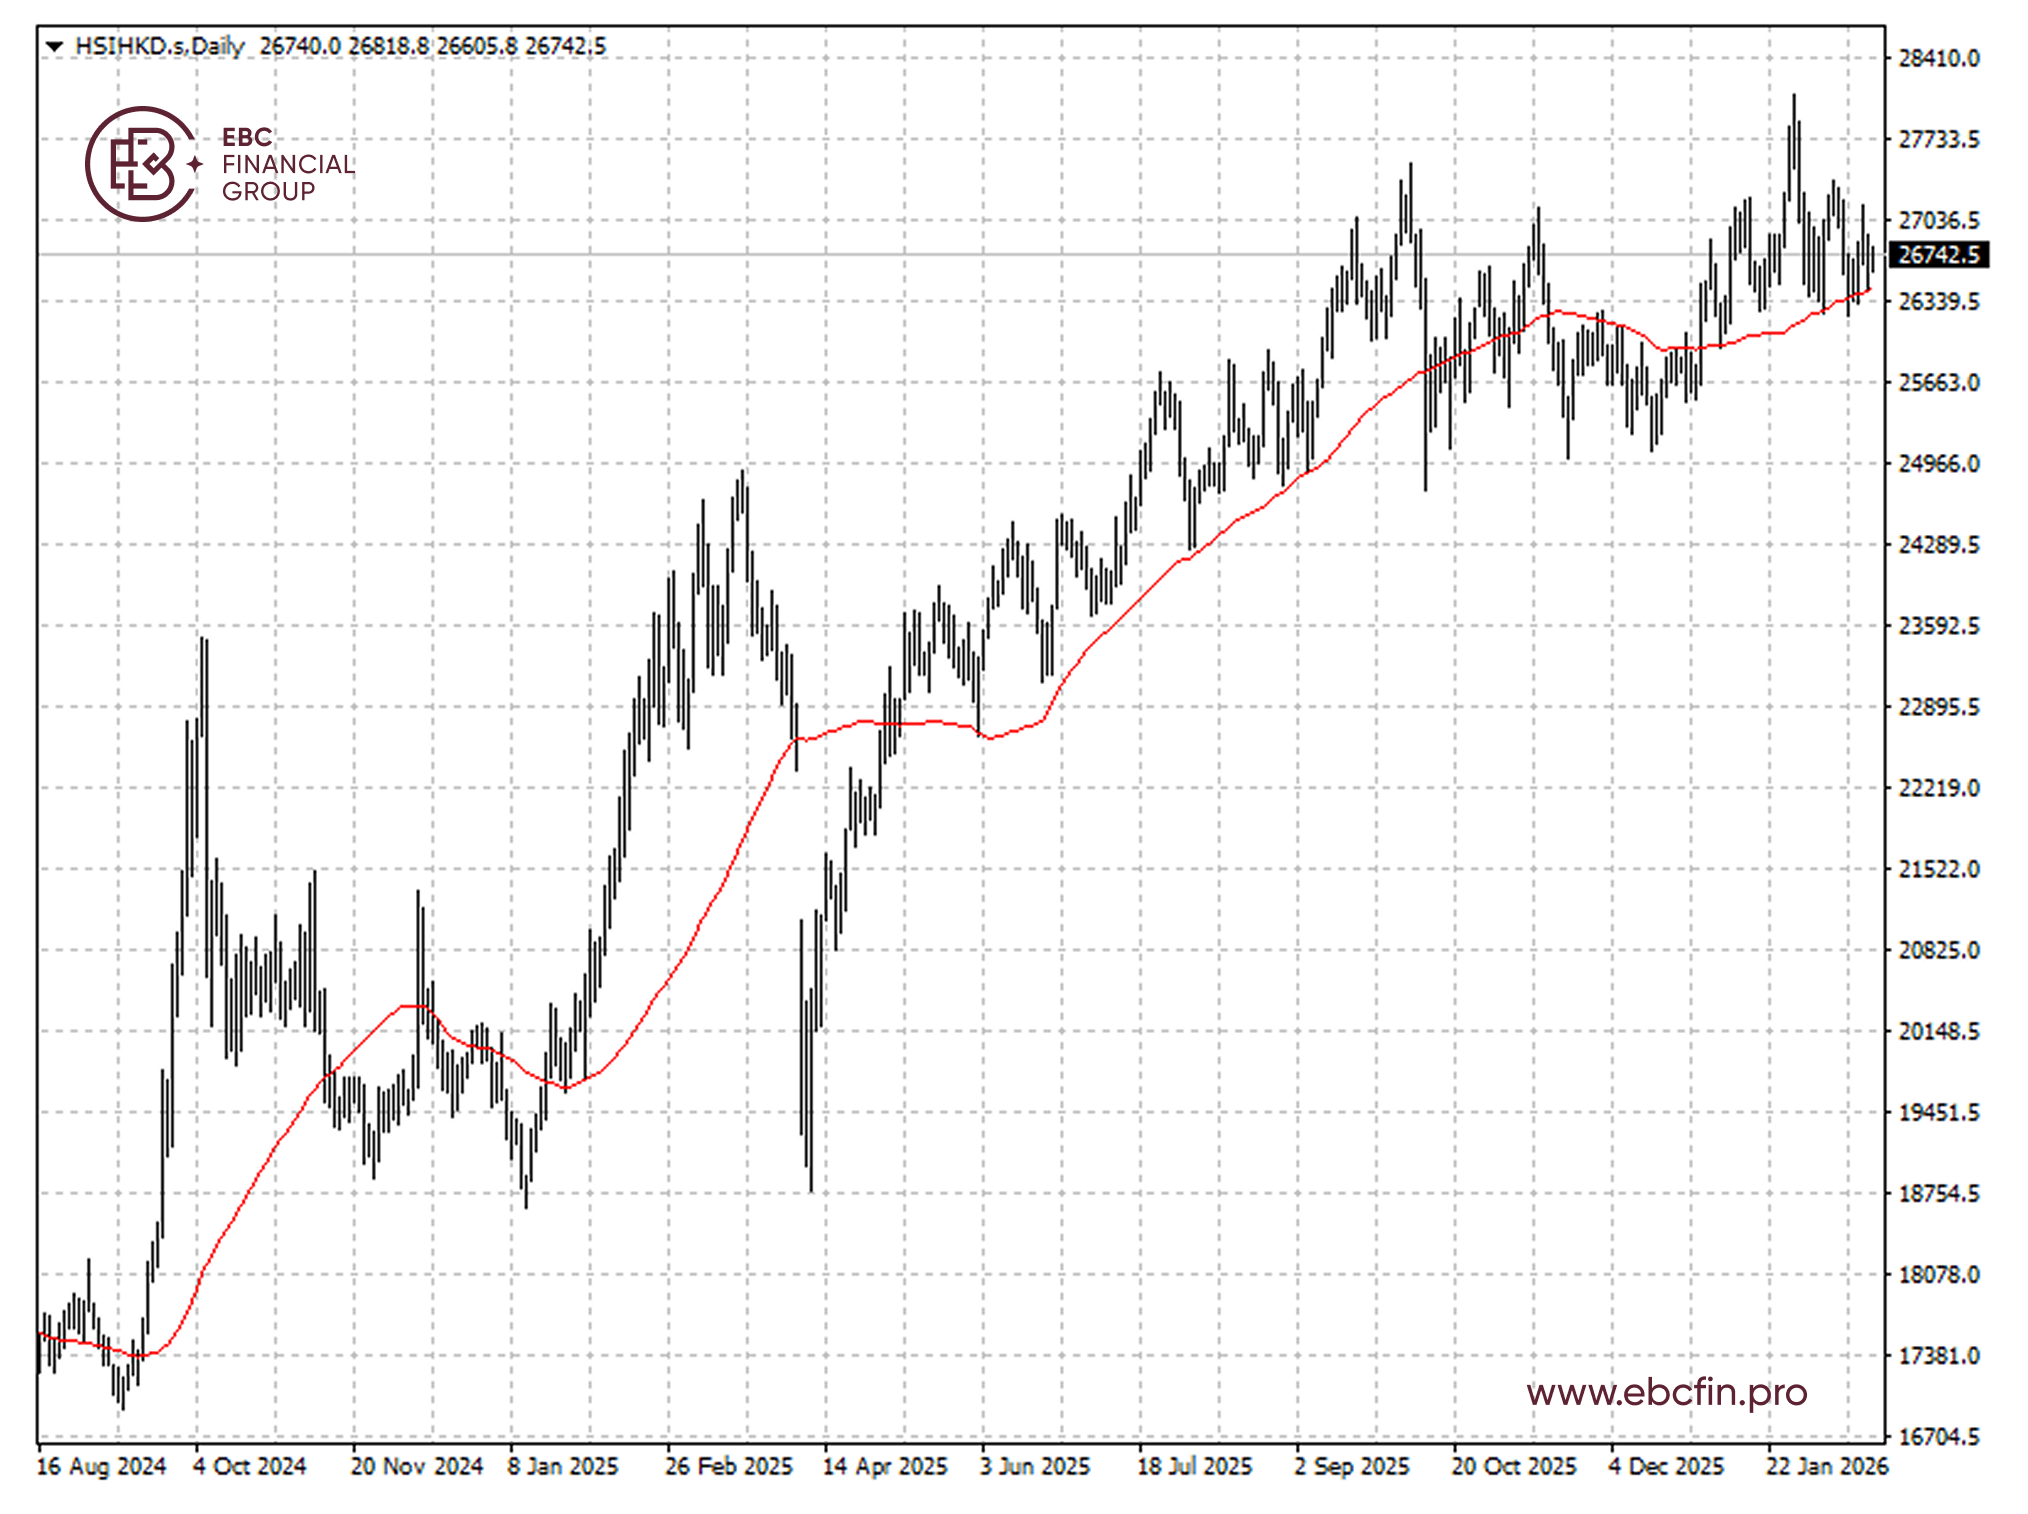The image size is (2028, 1514).
Task: Click the 16704.5 price axis label
Action: coord(1938,1437)
